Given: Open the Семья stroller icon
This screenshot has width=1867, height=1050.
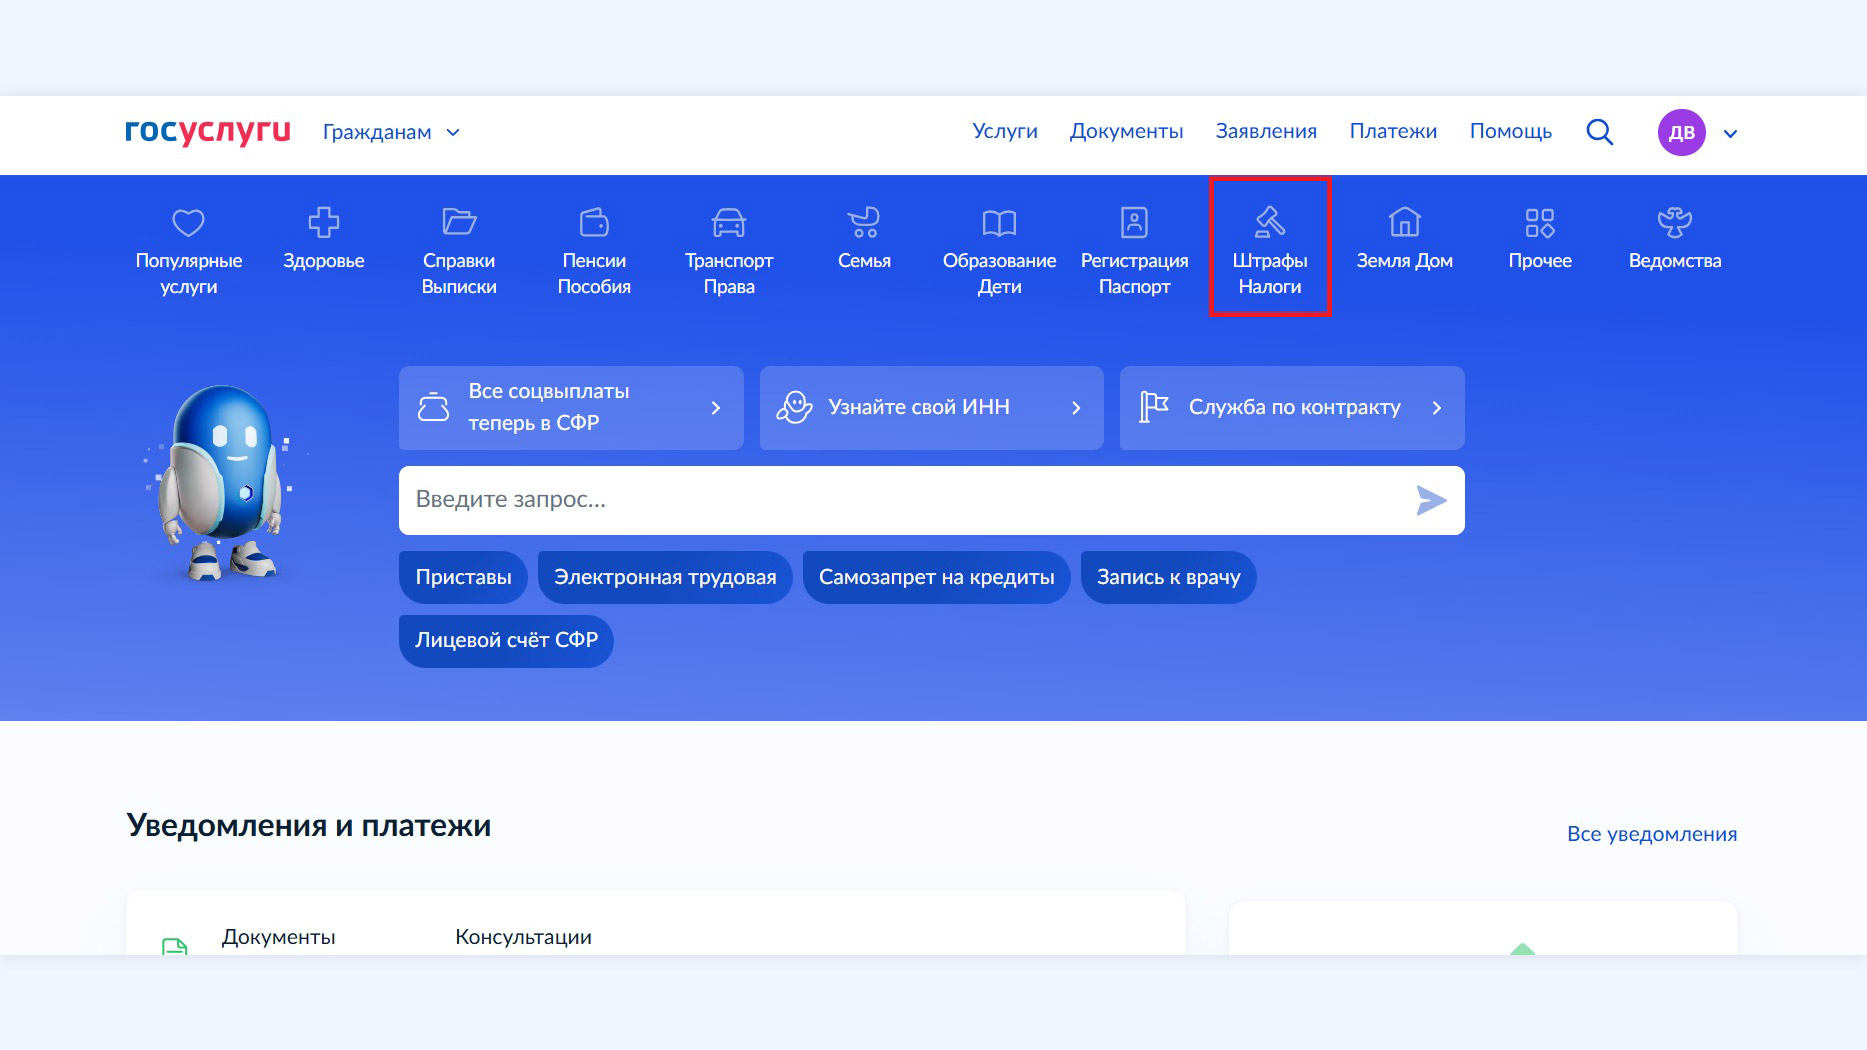Looking at the screenshot, I should (863, 223).
